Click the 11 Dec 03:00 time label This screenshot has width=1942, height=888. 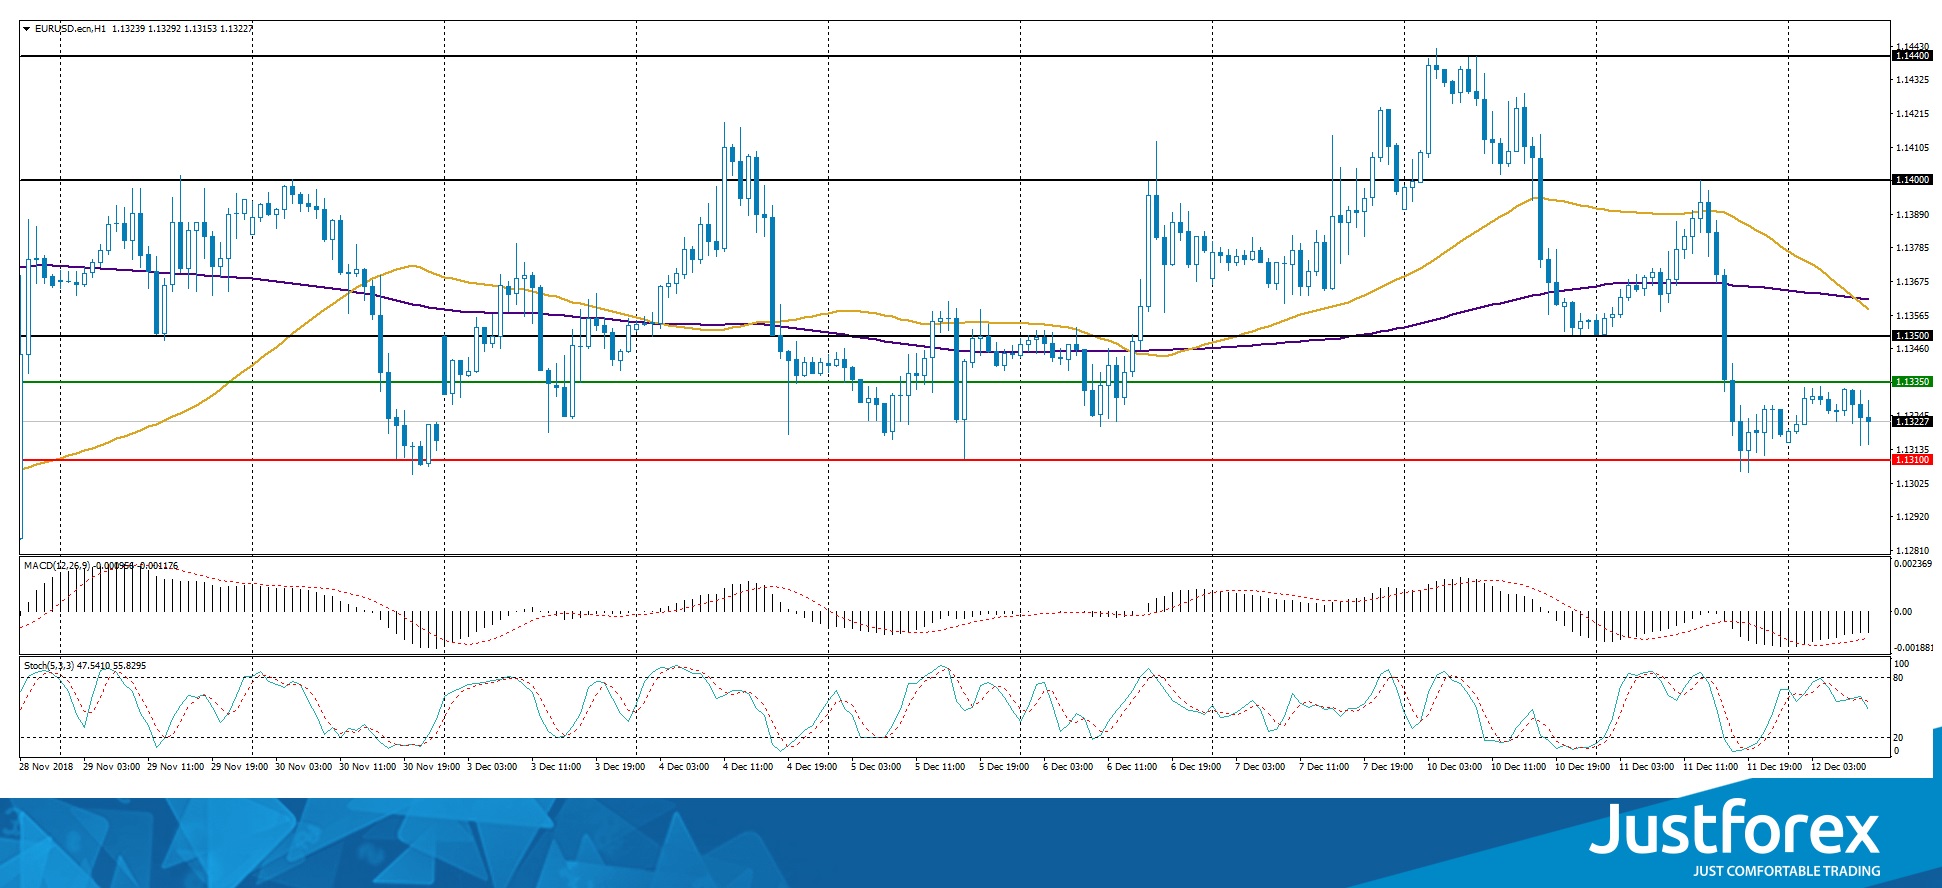coord(1646,767)
